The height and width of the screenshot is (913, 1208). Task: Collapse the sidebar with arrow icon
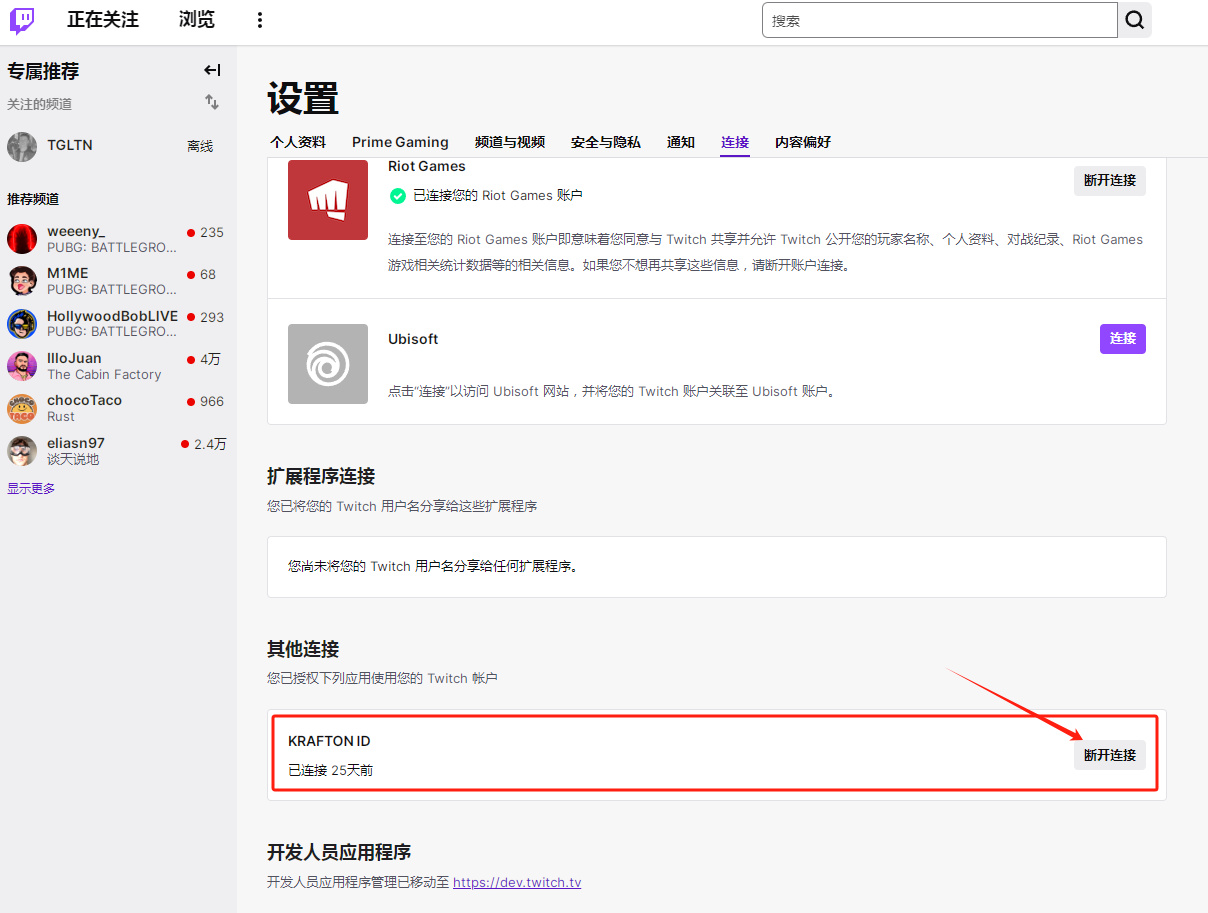[x=212, y=70]
